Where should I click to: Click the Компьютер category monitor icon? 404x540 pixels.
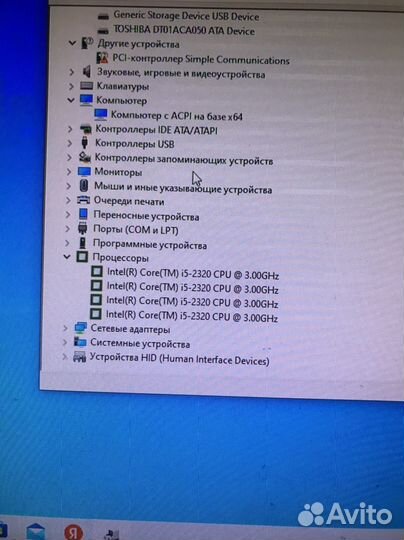[x=86, y=100]
